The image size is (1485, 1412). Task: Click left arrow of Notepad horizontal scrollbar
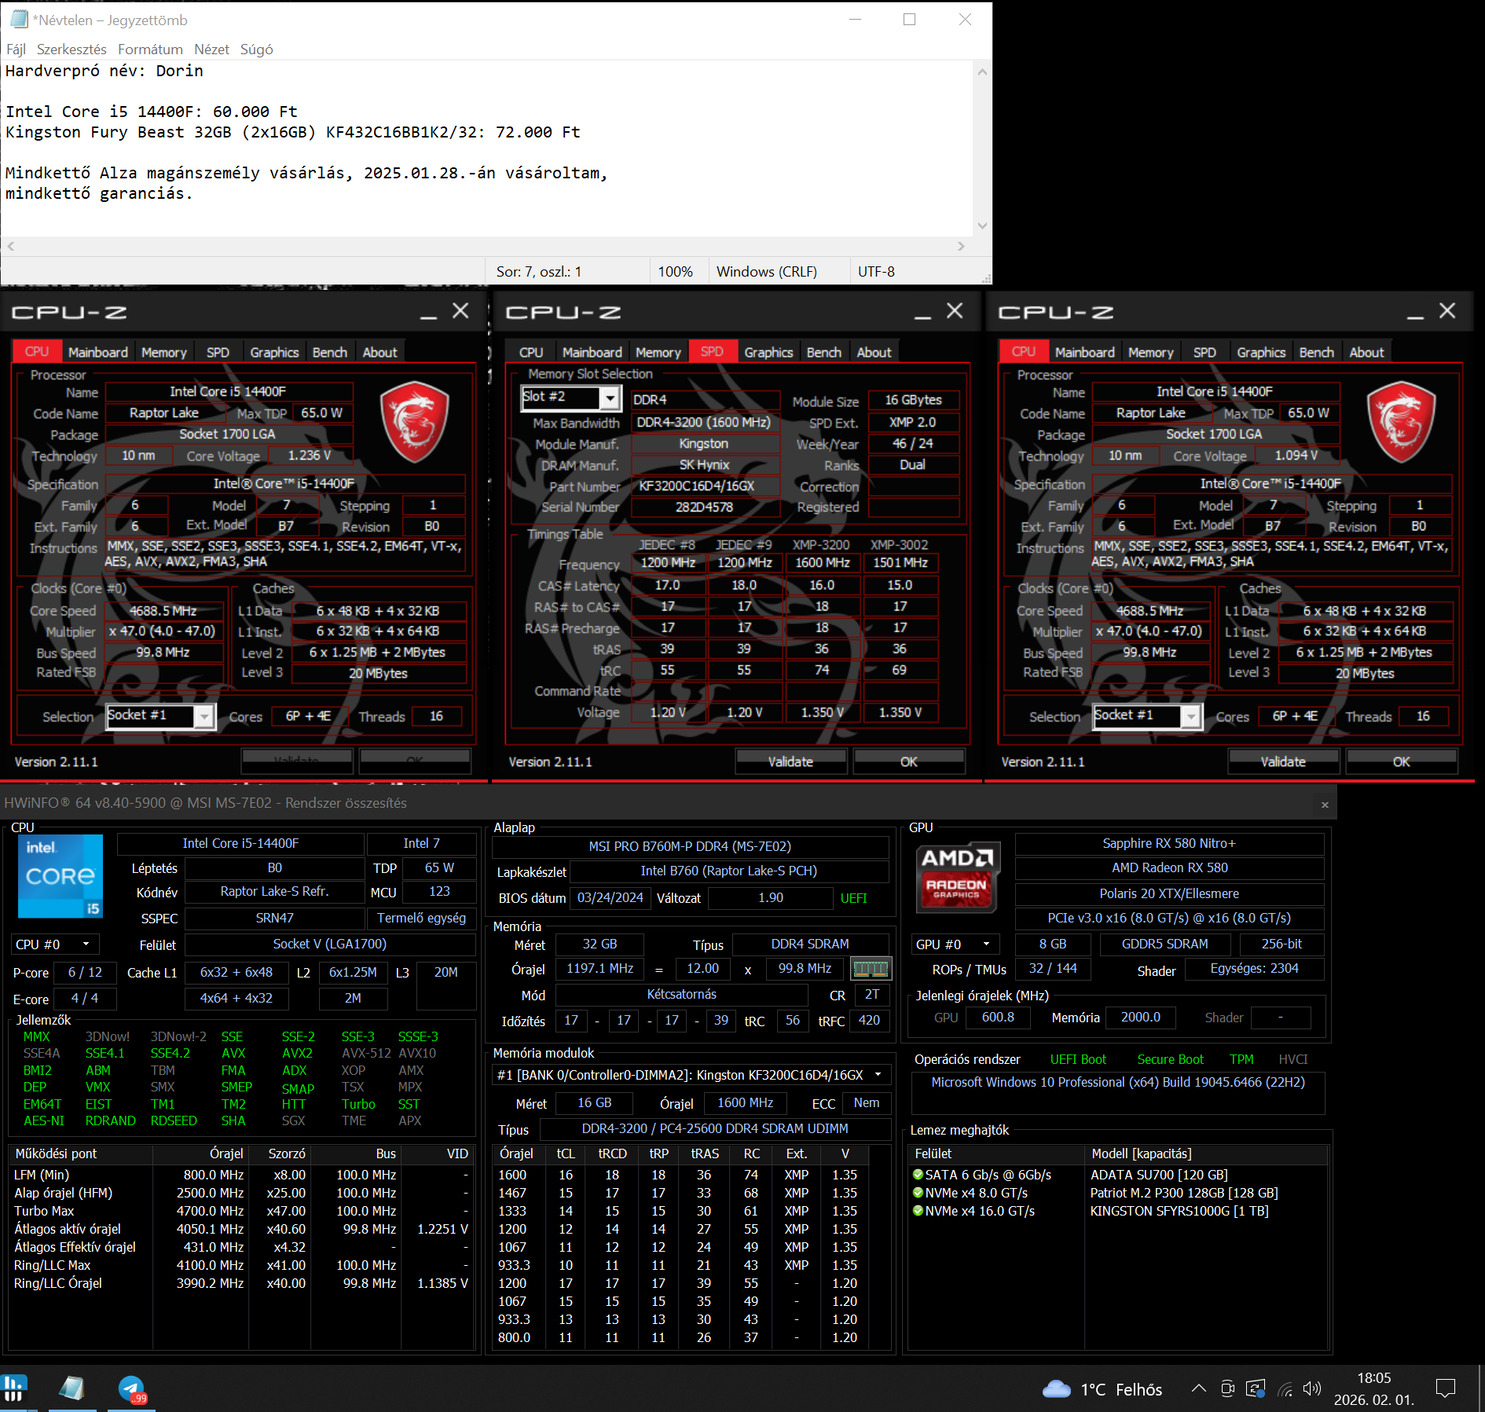click(x=11, y=246)
